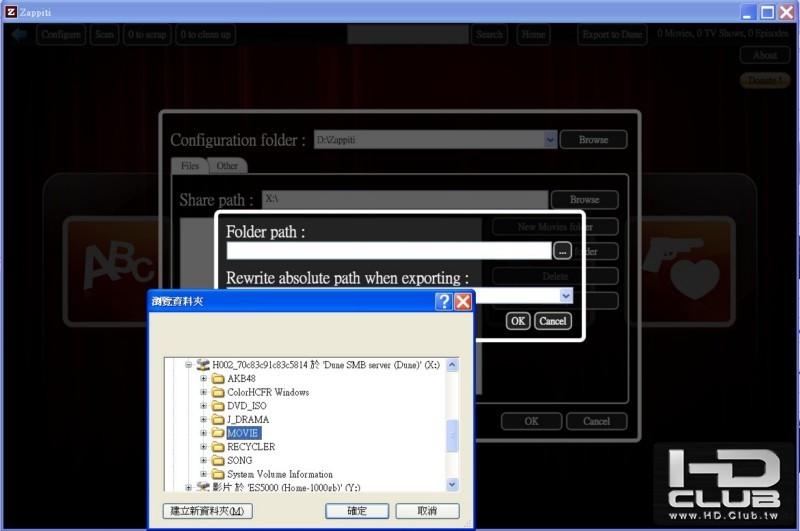The image size is (800, 531).
Task: Click the J_DRAMA folder icon
Action: click(218, 419)
